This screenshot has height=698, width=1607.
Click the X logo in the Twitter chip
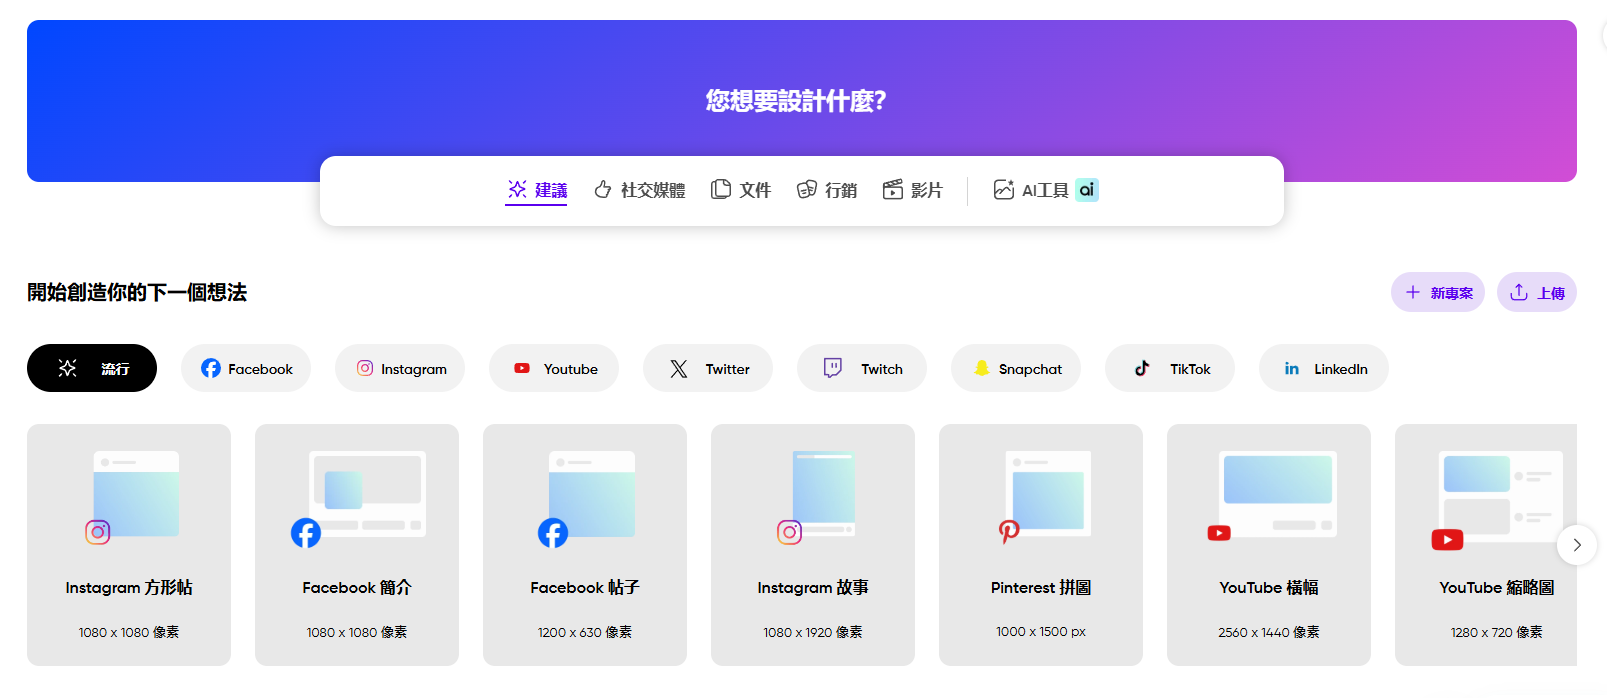click(x=679, y=368)
